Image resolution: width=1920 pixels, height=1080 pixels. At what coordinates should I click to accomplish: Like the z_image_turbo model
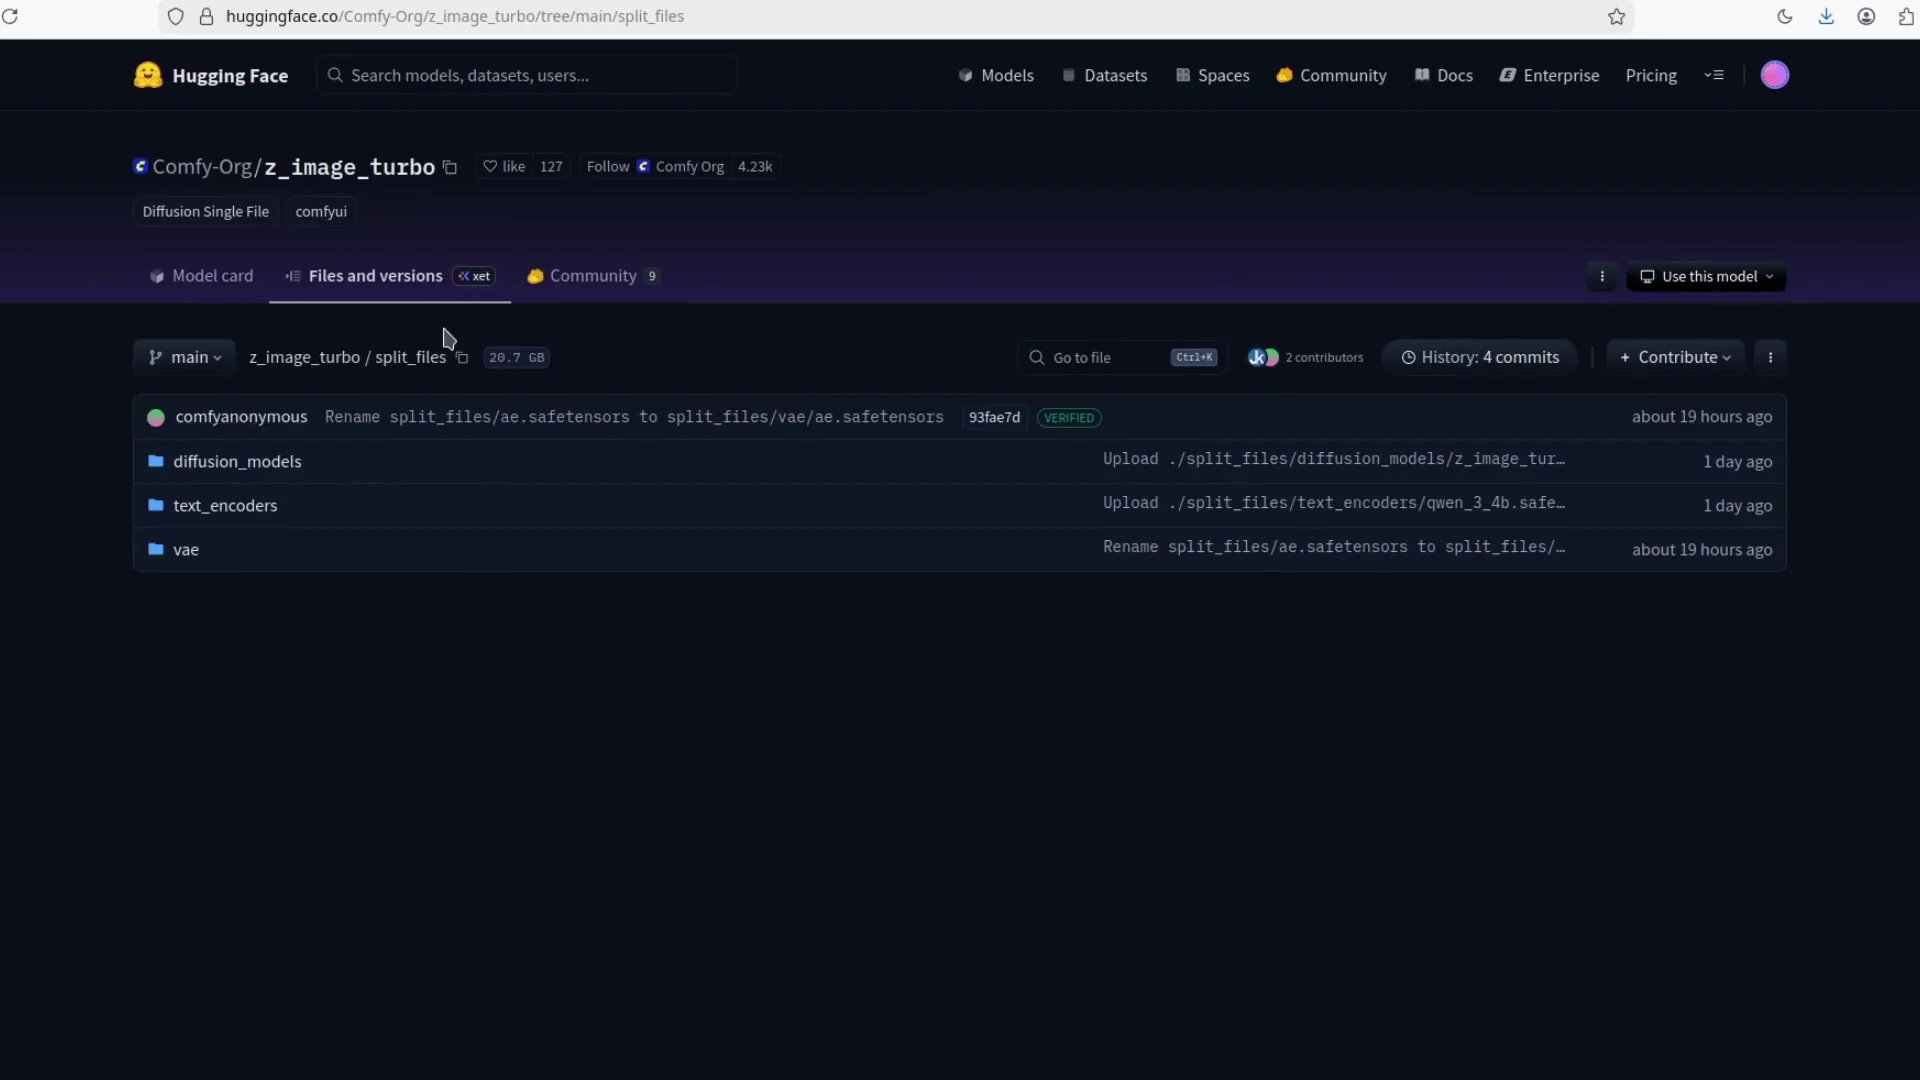click(503, 167)
